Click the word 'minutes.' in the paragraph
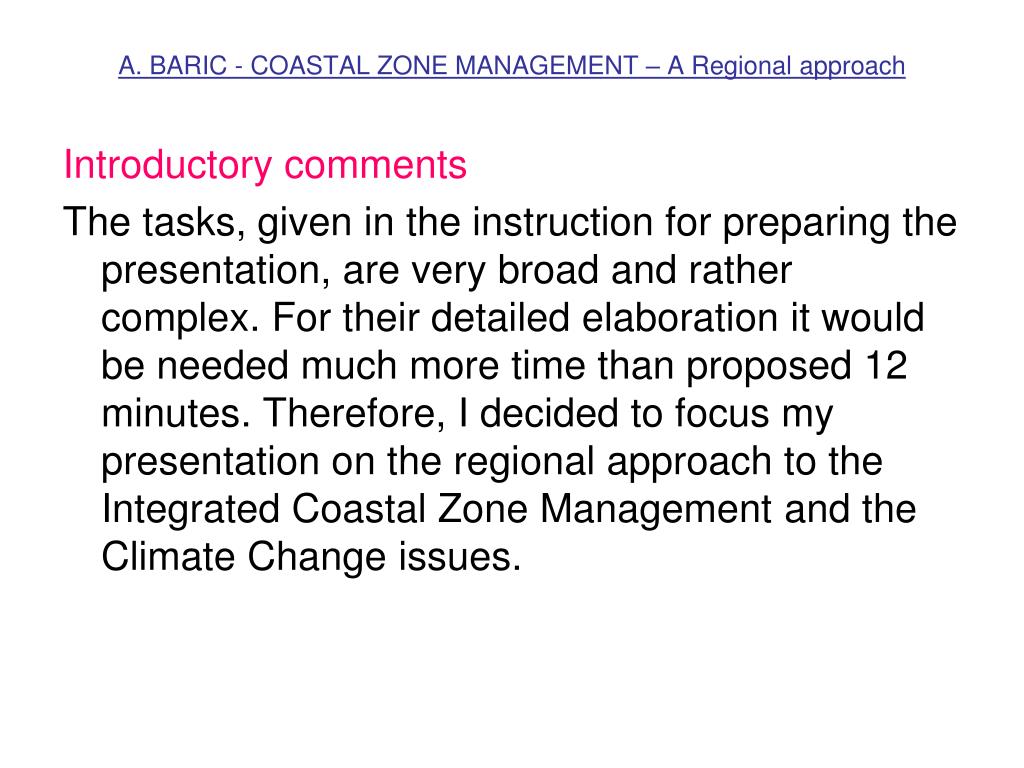This screenshot has height=768, width=1024. click(176, 413)
